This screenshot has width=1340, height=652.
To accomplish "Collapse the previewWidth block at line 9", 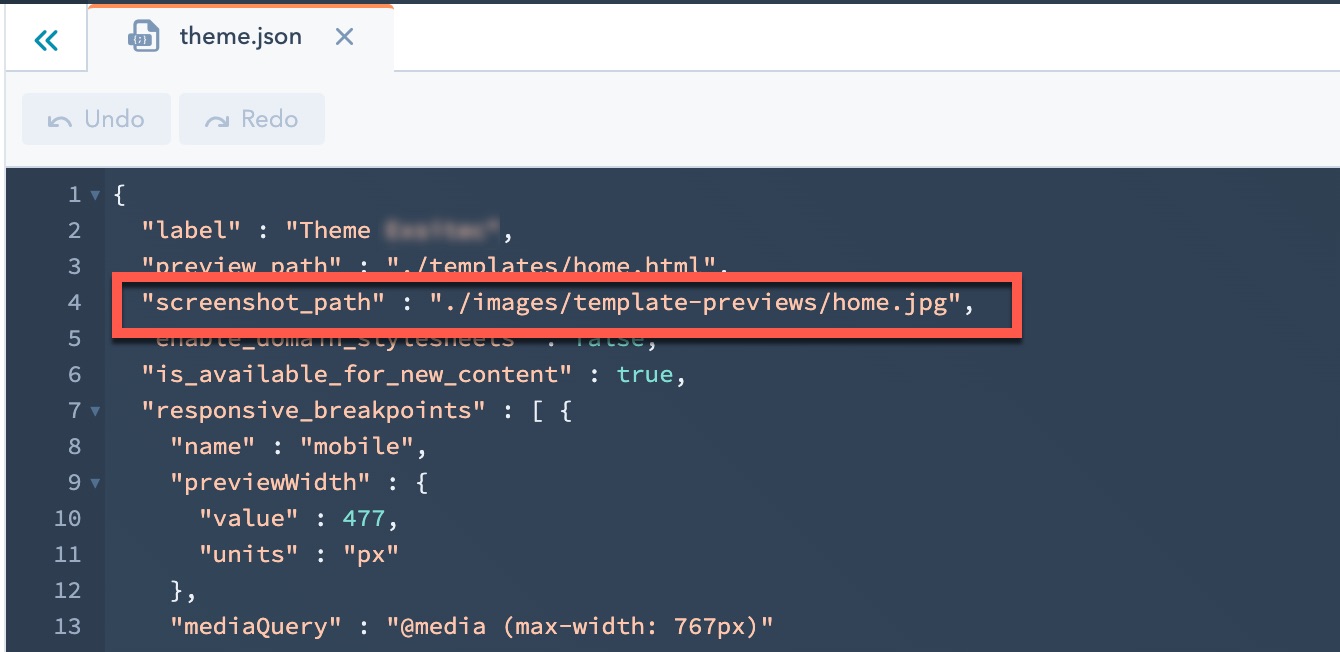I will (95, 483).
